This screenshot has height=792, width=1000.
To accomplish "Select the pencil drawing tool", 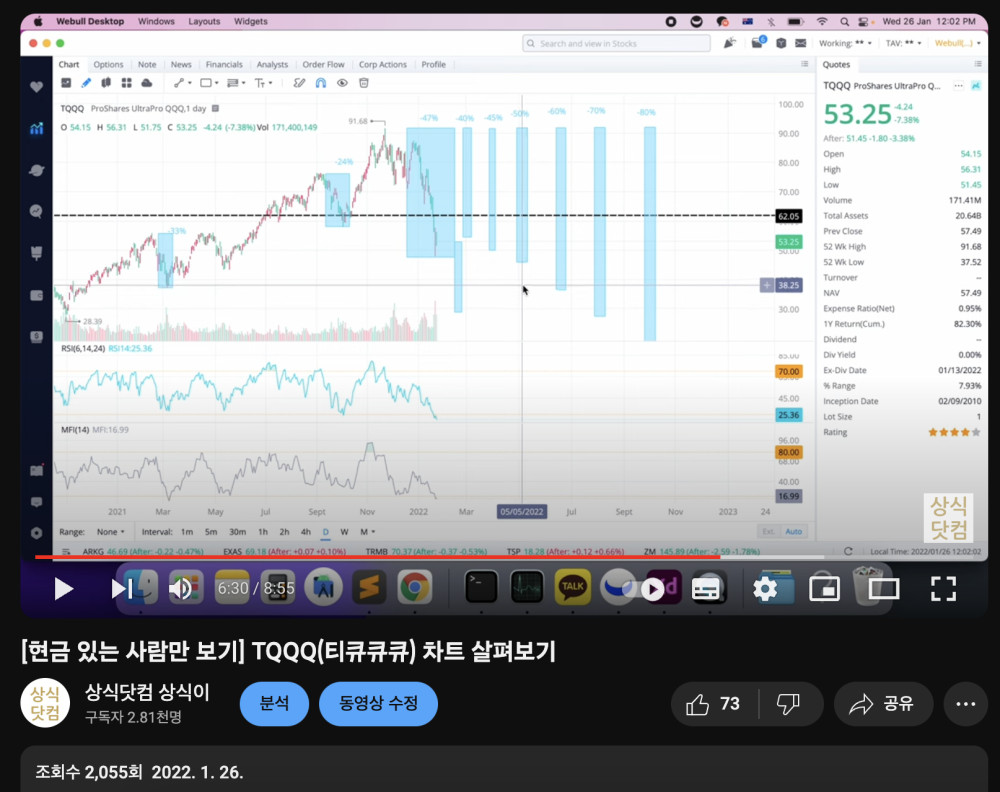I will pyautogui.click(x=85, y=84).
